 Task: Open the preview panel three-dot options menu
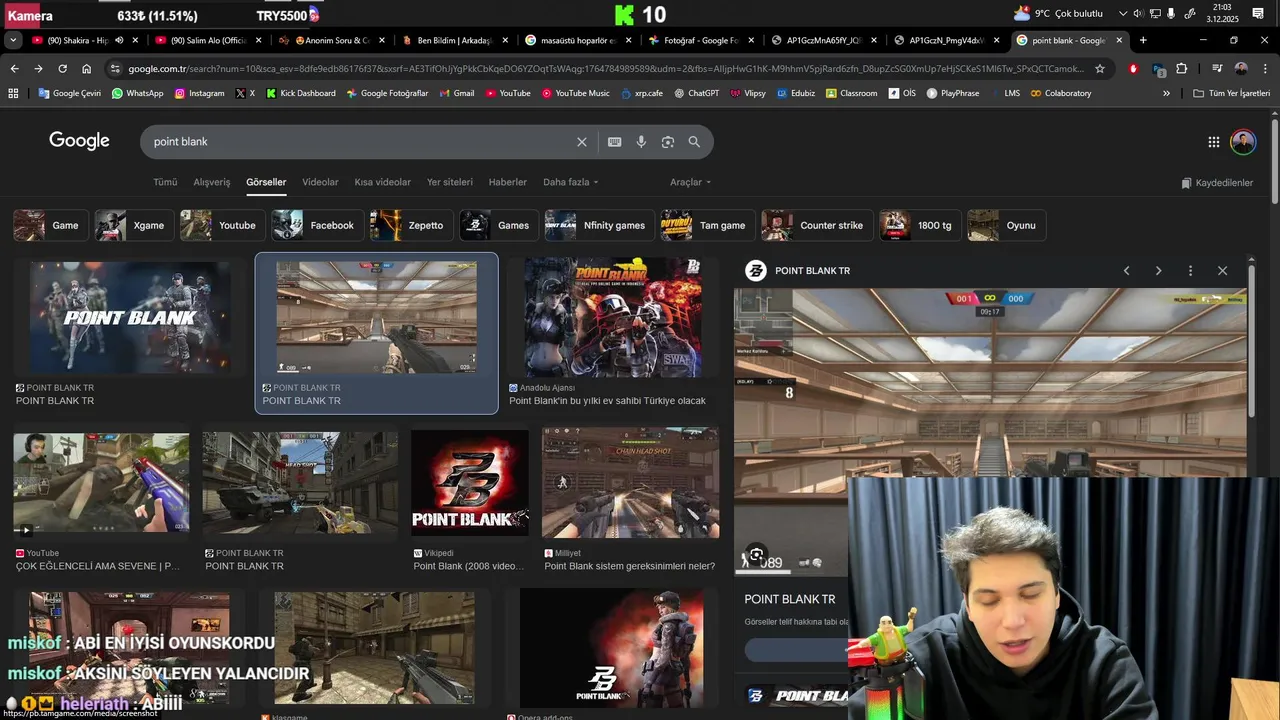pyautogui.click(x=1190, y=271)
